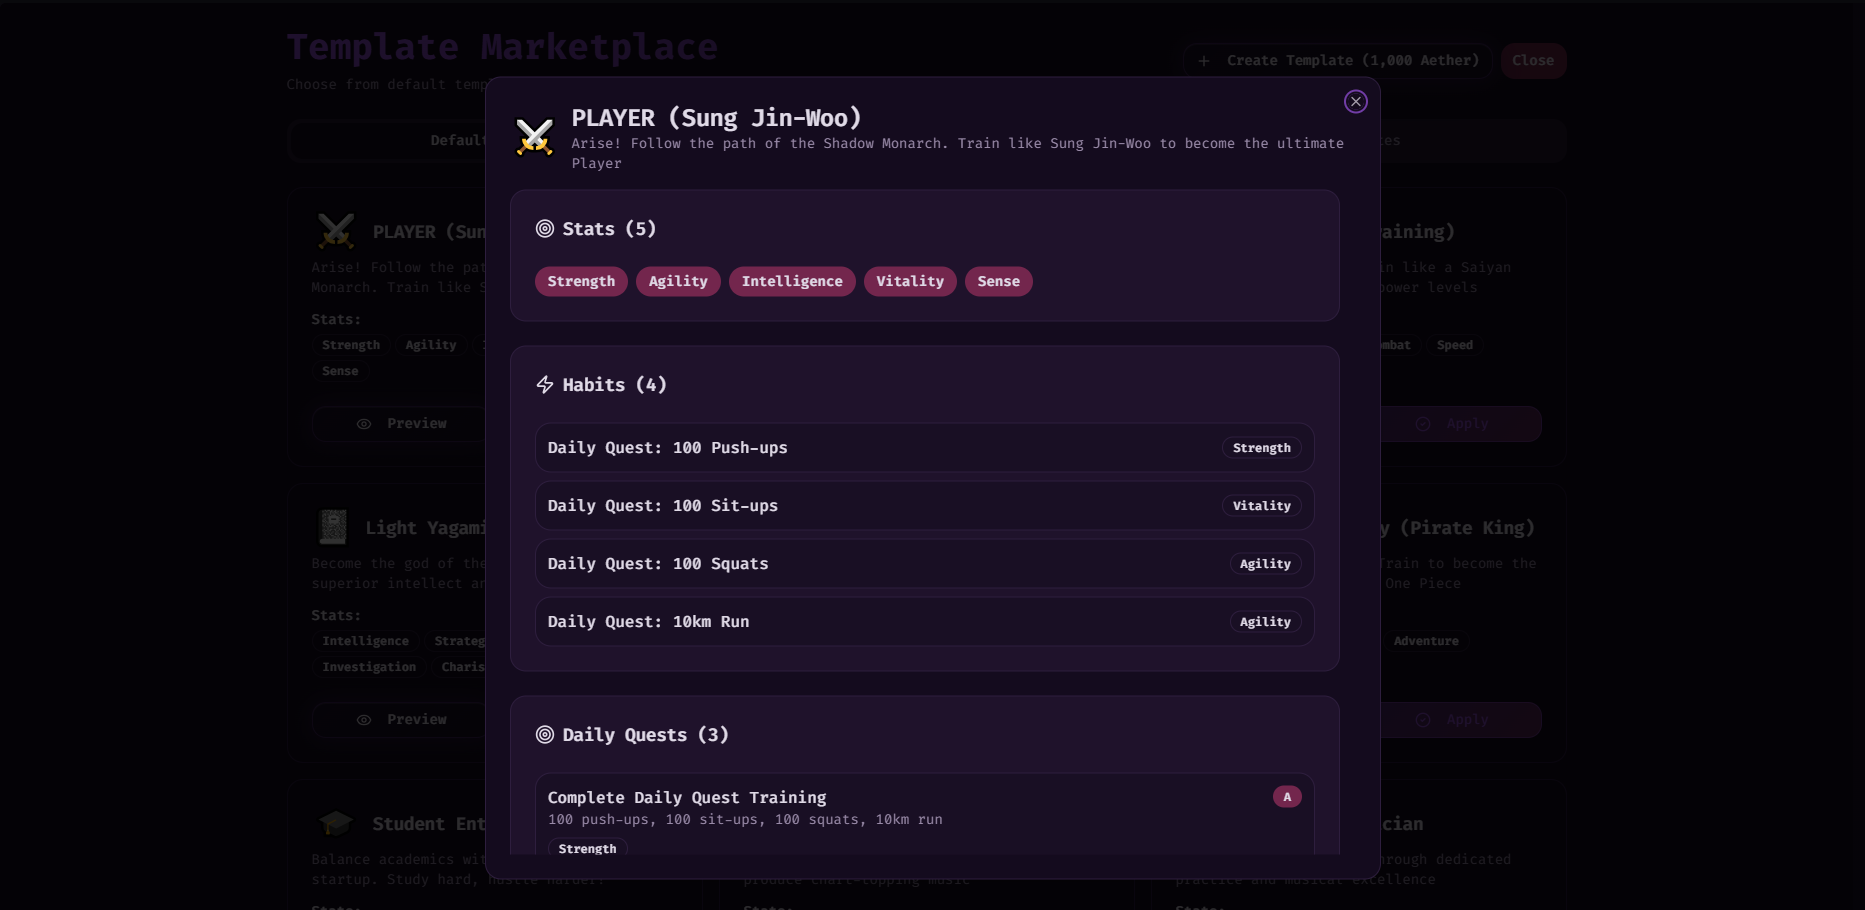This screenshot has height=910, width=1865.
Task: Click the Template Marketplace heading
Action: point(502,47)
